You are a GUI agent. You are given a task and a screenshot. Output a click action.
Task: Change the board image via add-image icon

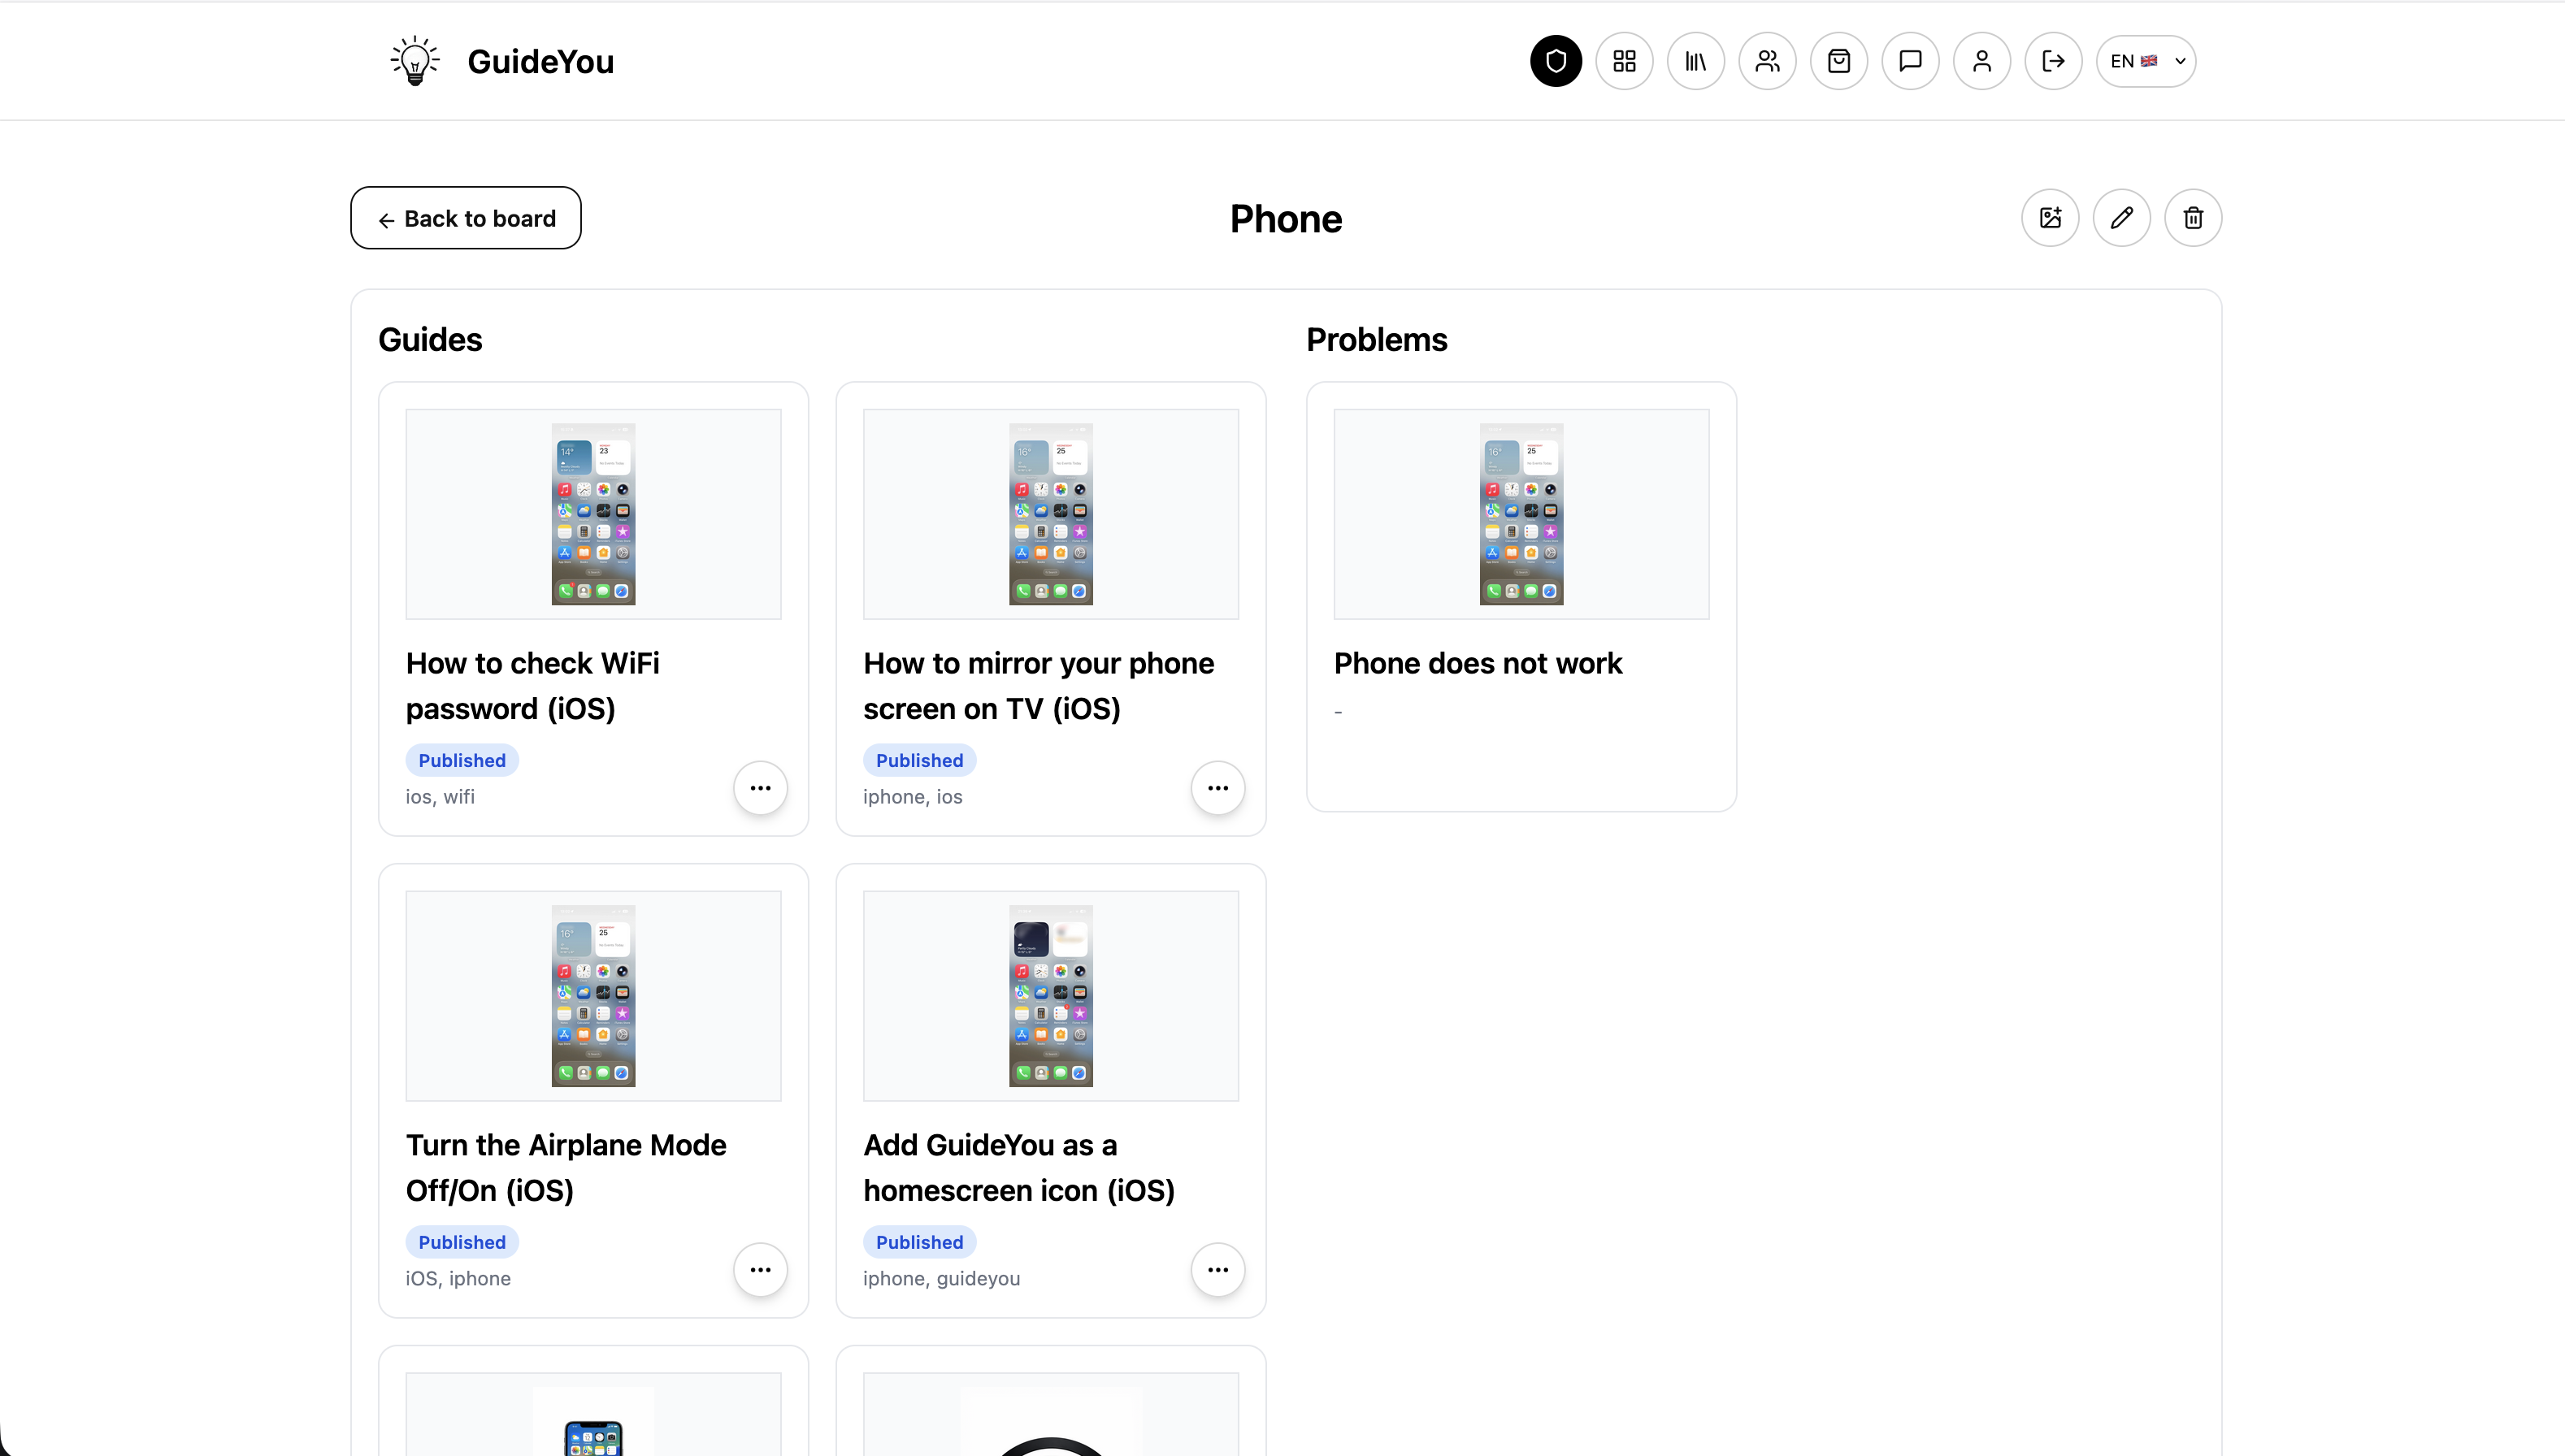(2050, 217)
